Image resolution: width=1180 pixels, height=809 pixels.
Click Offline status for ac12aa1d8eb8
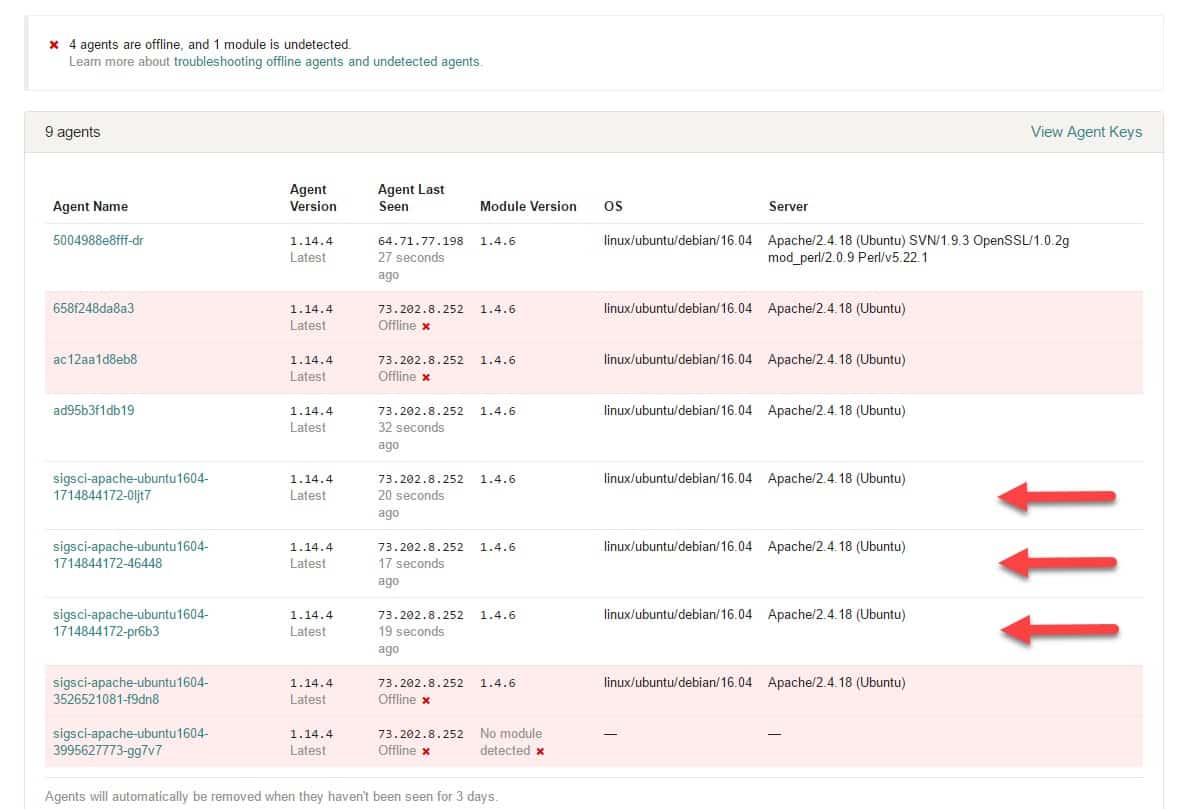pos(397,377)
